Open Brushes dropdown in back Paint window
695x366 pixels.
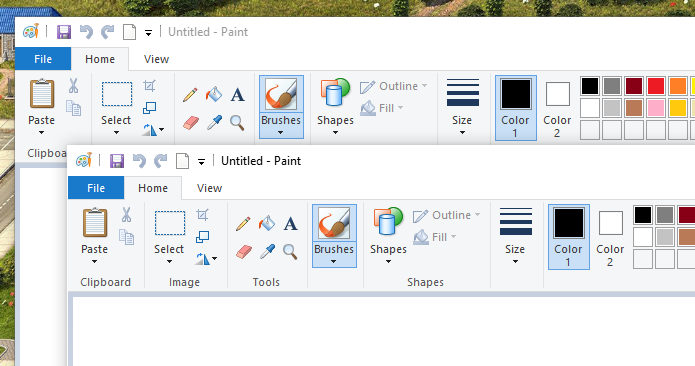tap(281, 132)
